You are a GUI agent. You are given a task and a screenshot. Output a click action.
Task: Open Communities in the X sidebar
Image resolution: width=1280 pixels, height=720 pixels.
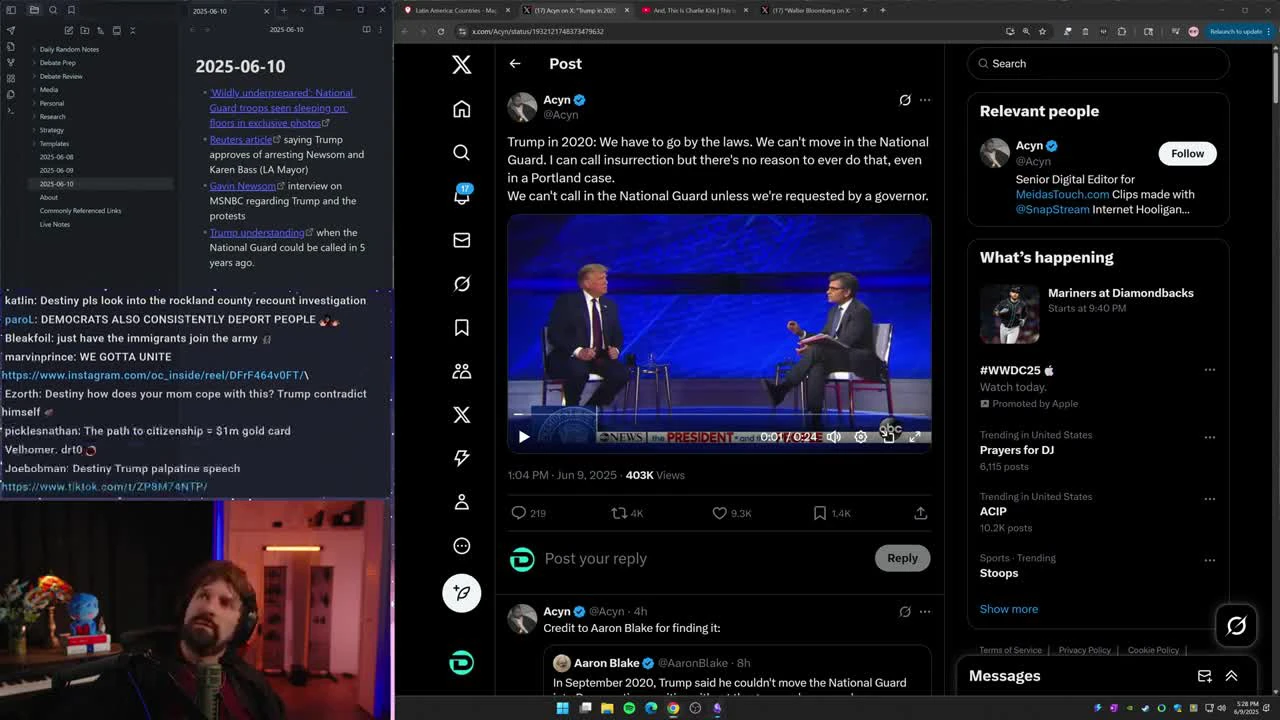coord(461,371)
